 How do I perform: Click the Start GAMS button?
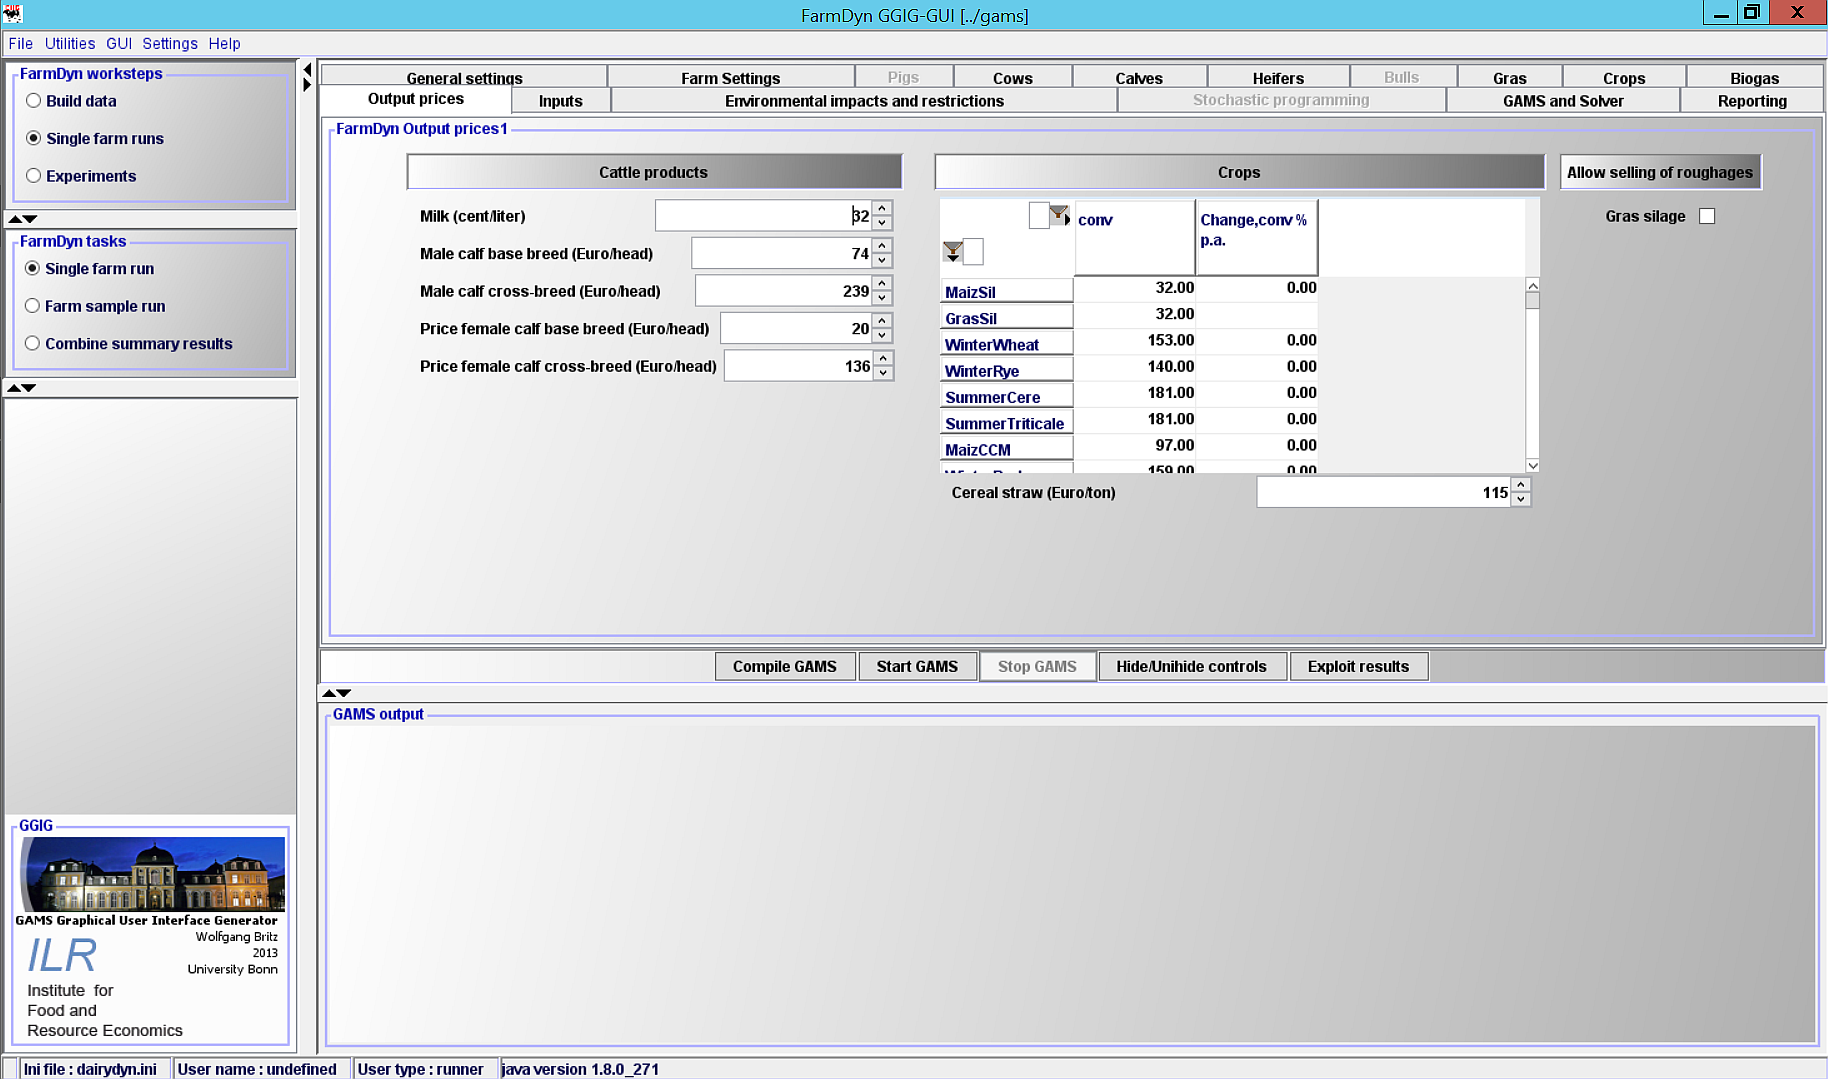click(x=917, y=666)
